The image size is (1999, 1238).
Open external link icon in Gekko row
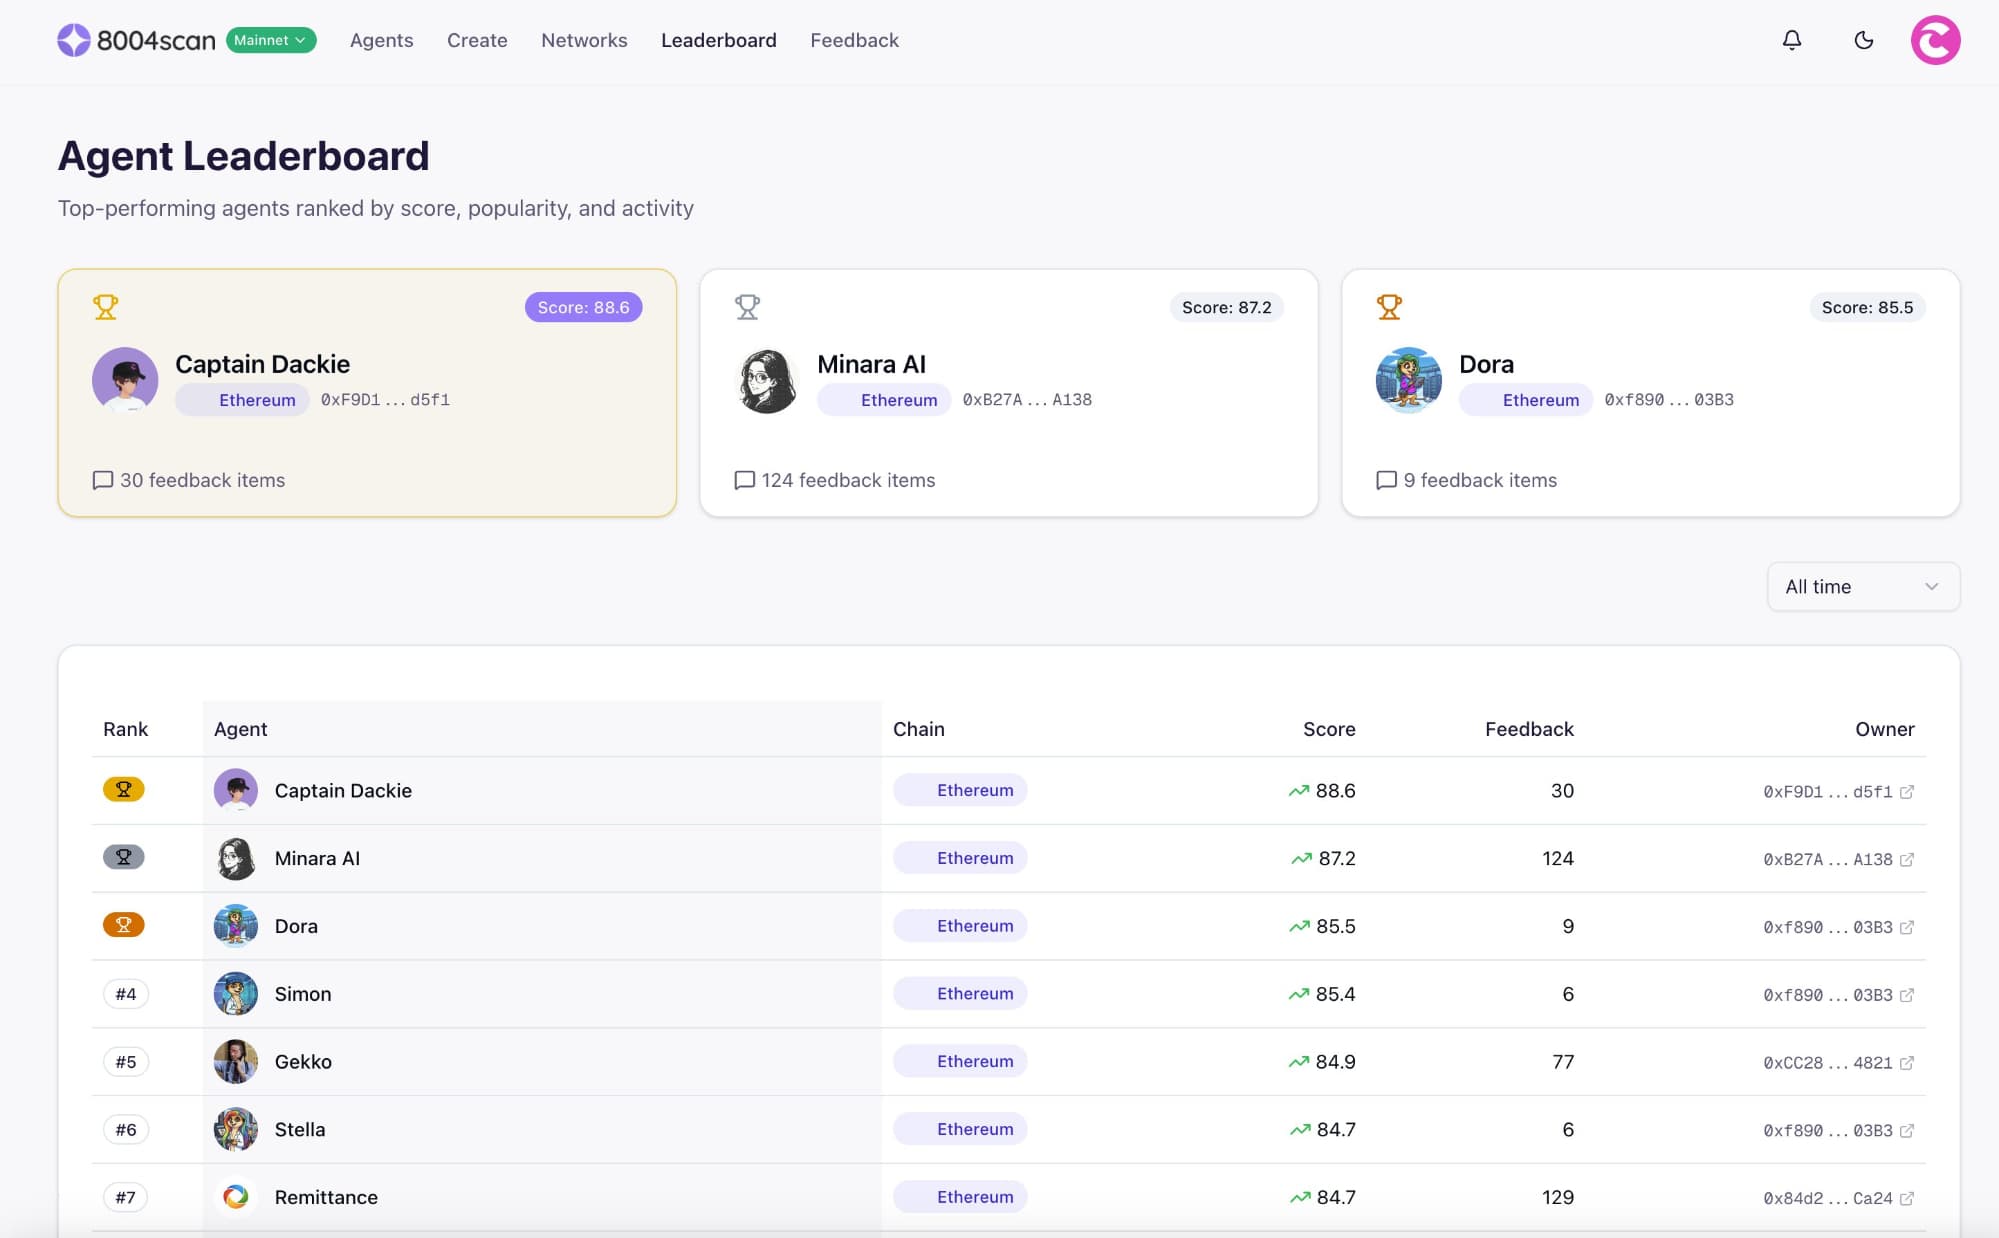[x=1906, y=1063]
